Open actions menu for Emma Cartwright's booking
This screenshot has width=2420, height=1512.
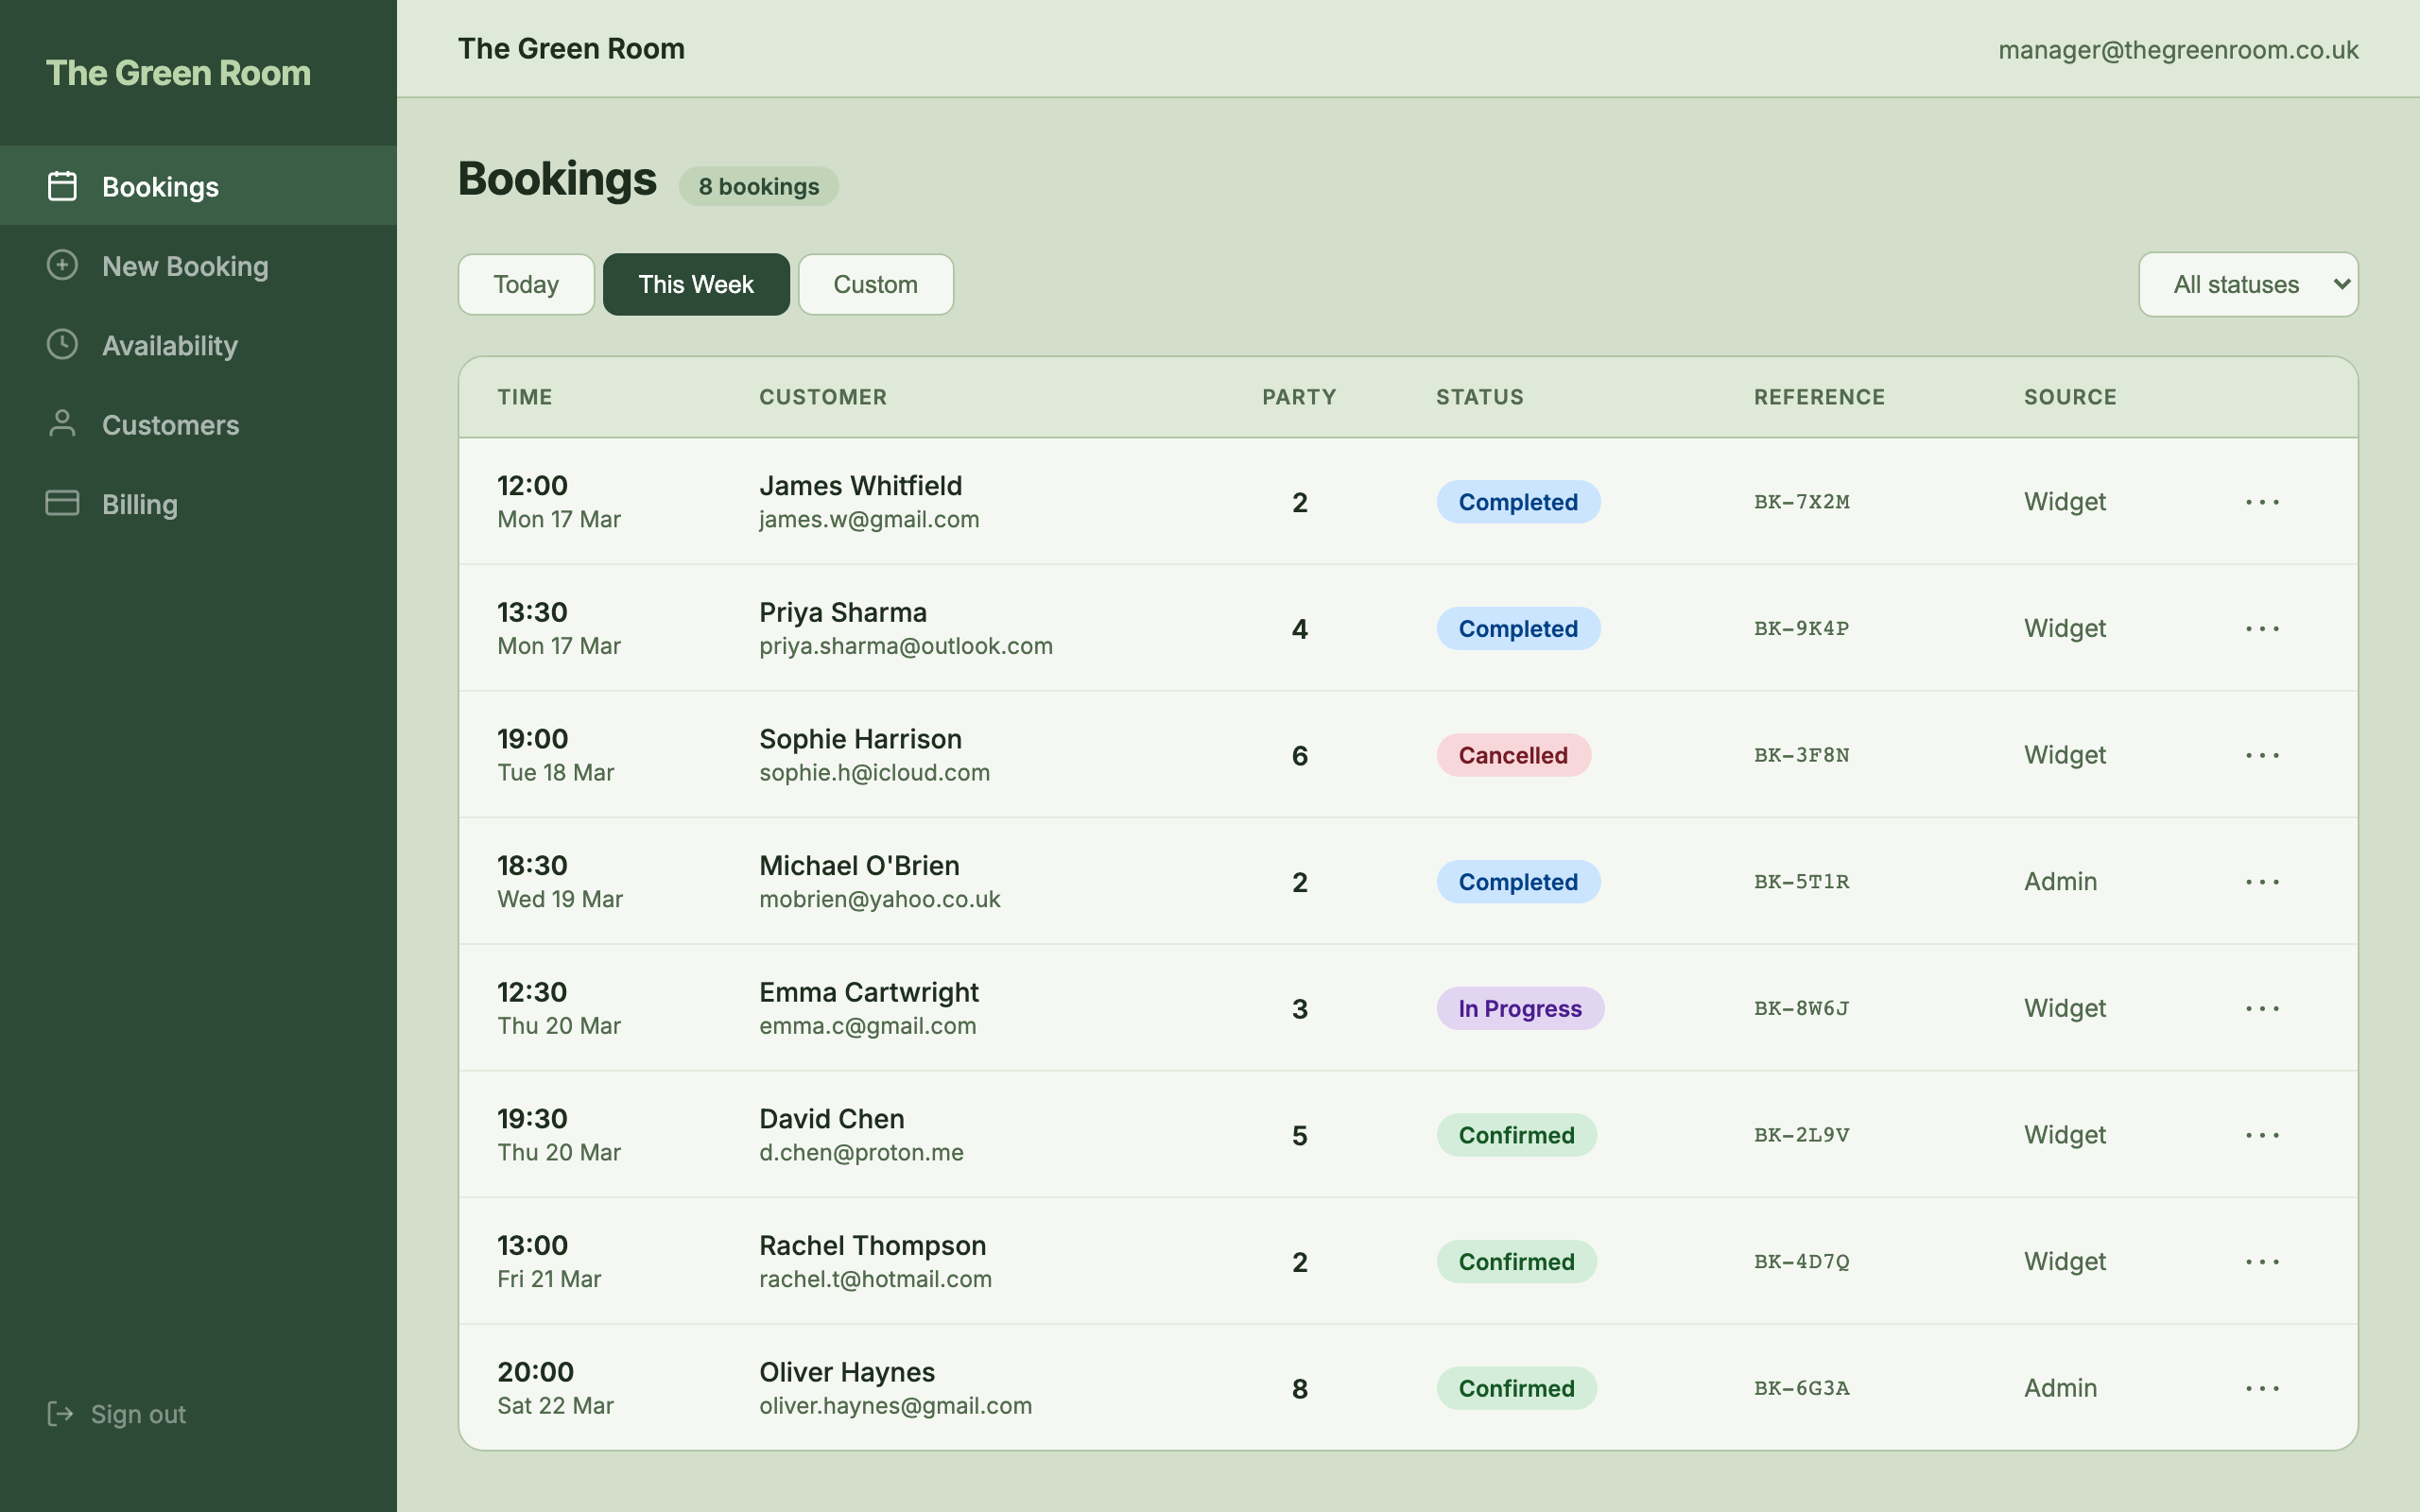click(x=2263, y=1009)
